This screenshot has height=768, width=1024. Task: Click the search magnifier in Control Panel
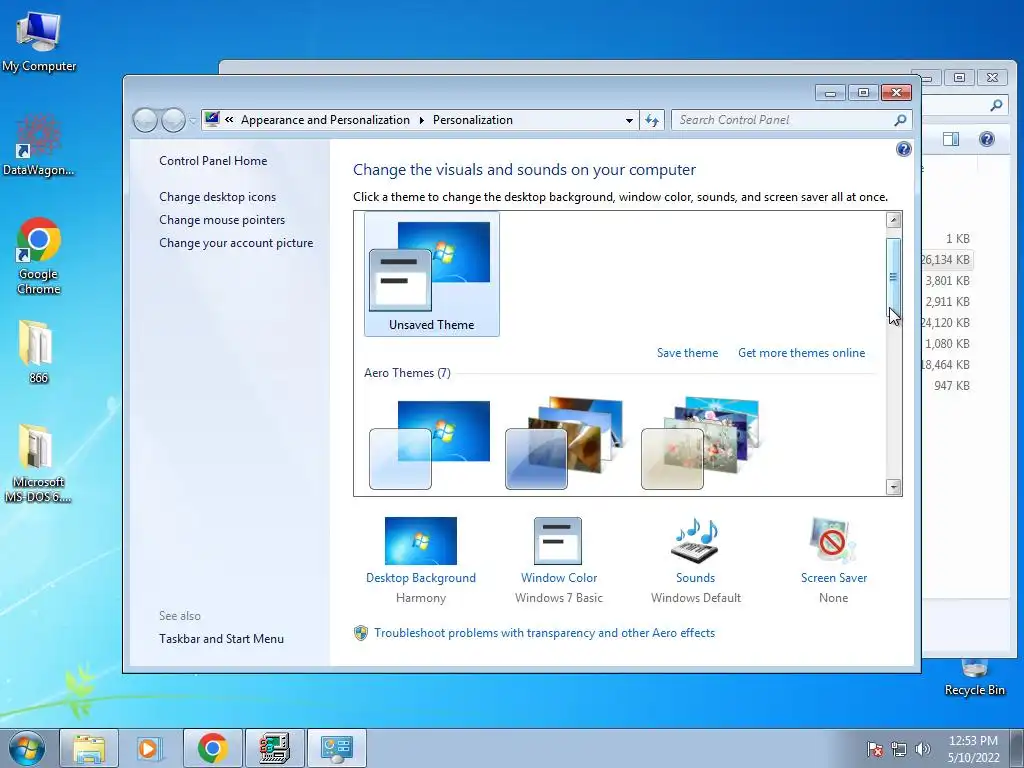point(900,120)
